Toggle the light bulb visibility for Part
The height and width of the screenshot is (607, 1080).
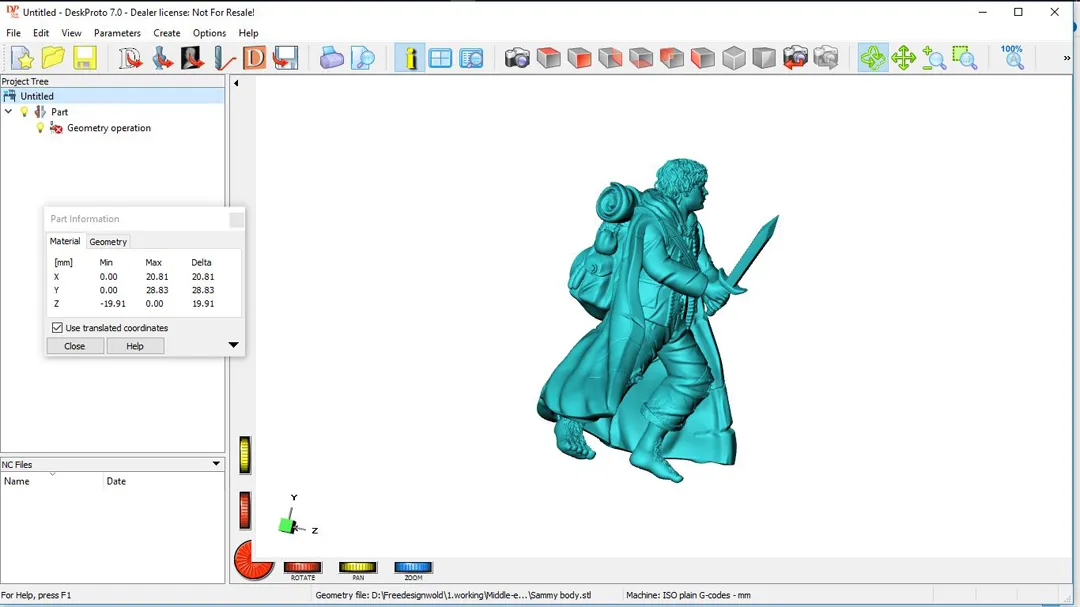[24, 112]
